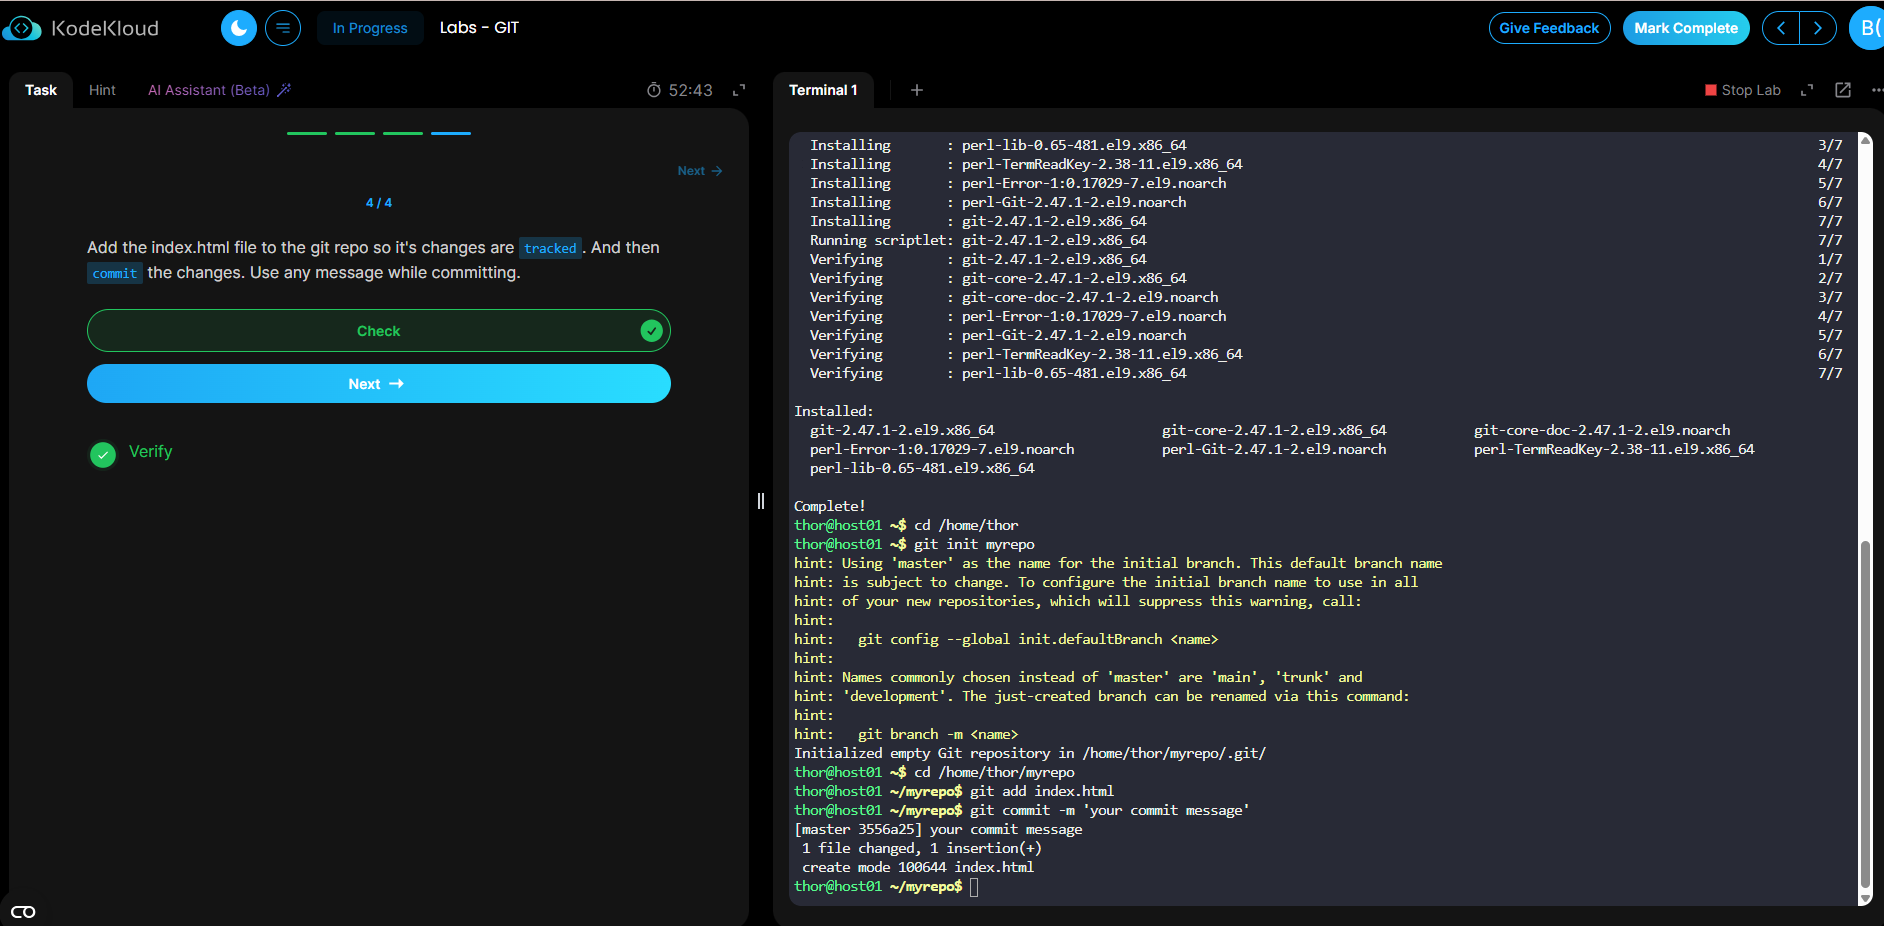Switch to the Hint tab
Image resolution: width=1884 pixels, height=926 pixels.
click(x=102, y=90)
